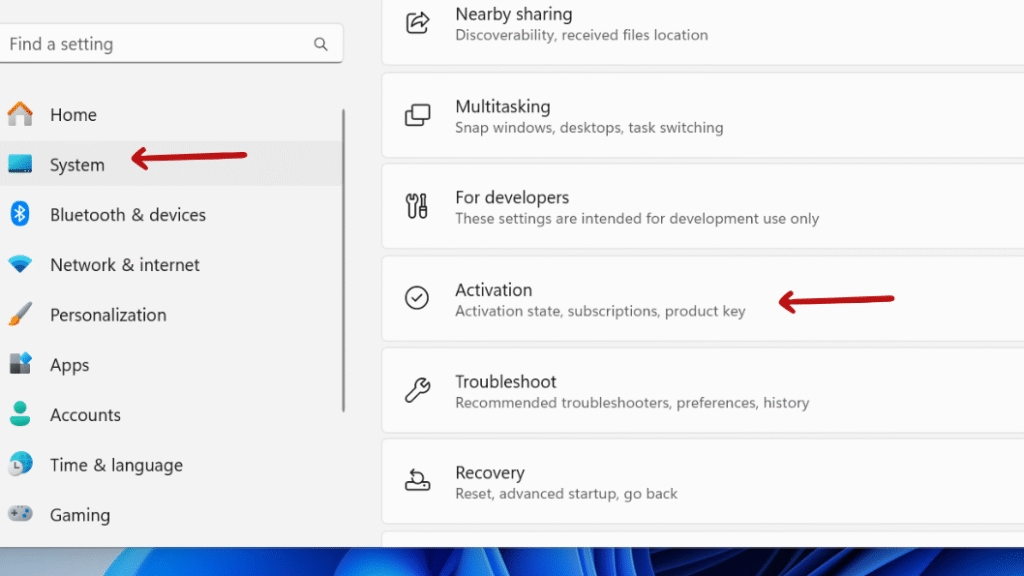Open the System category
1024x576 pixels.
click(x=171, y=164)
